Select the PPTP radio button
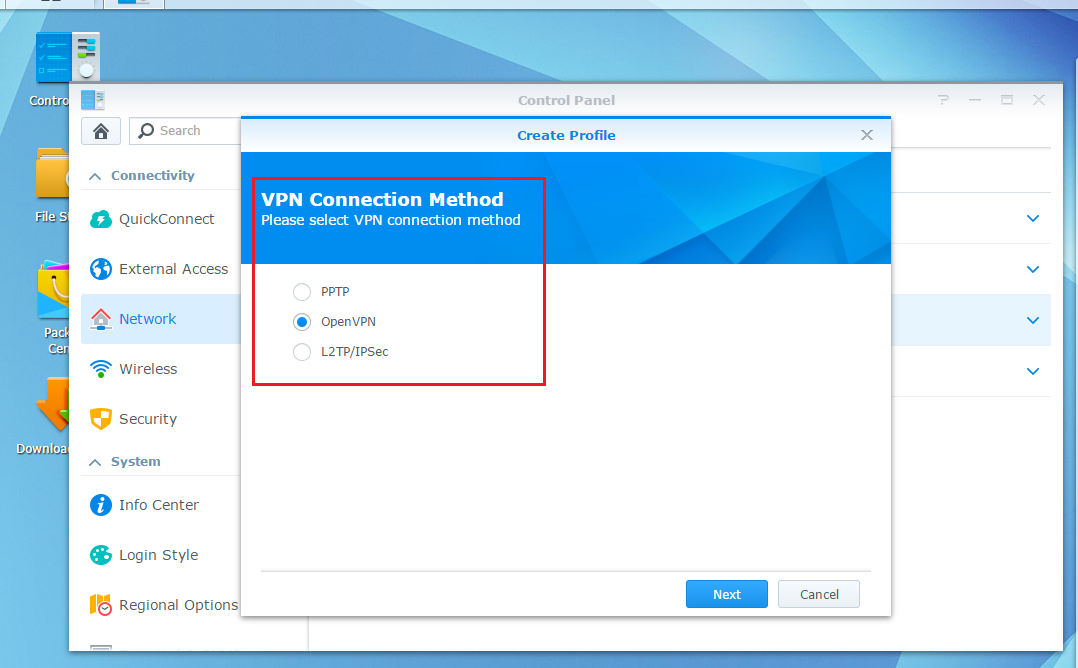This screenshot has height=668, width=1078. [x=302, y=292]
